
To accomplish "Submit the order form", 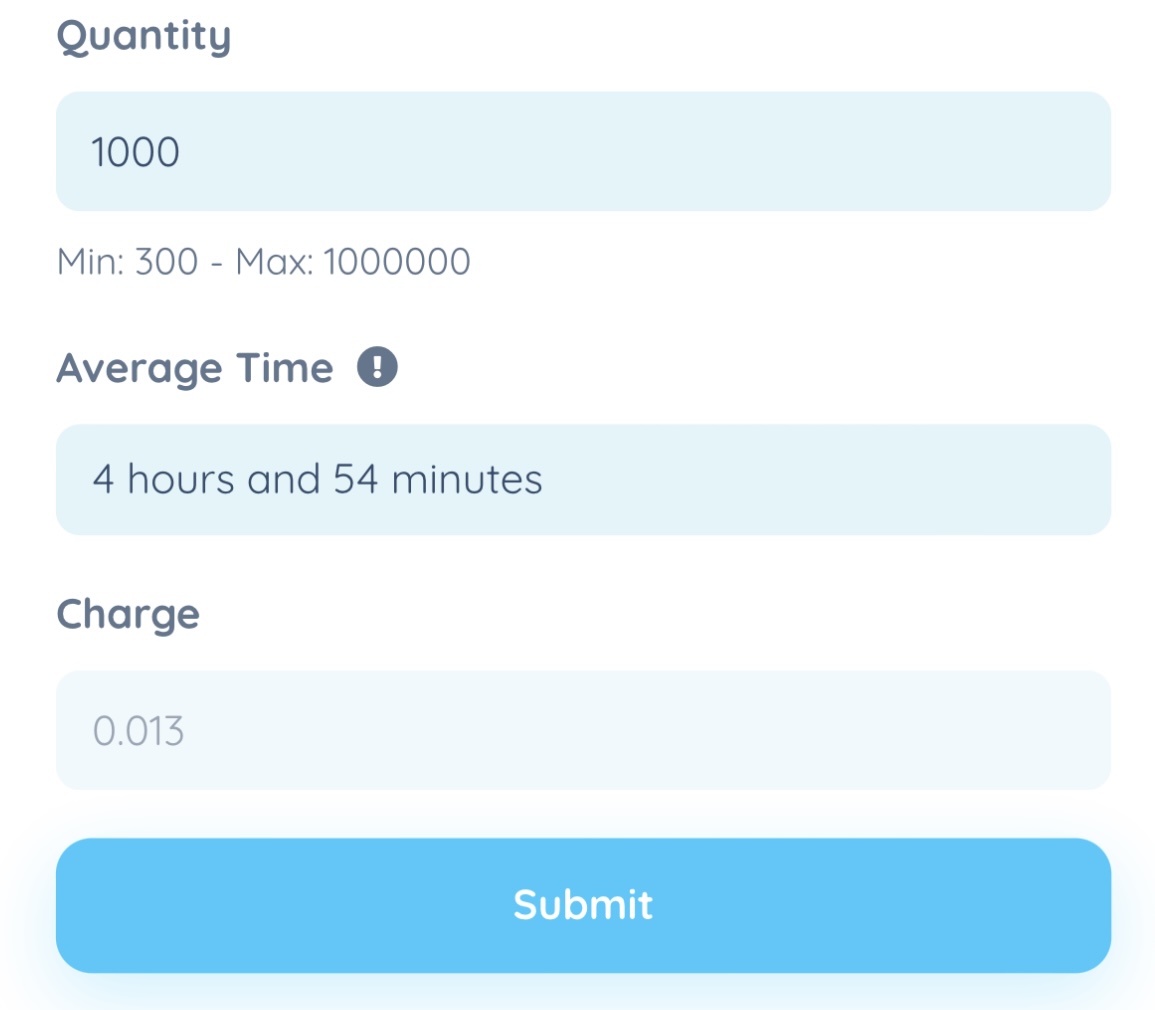I will [x=583, y=905].
